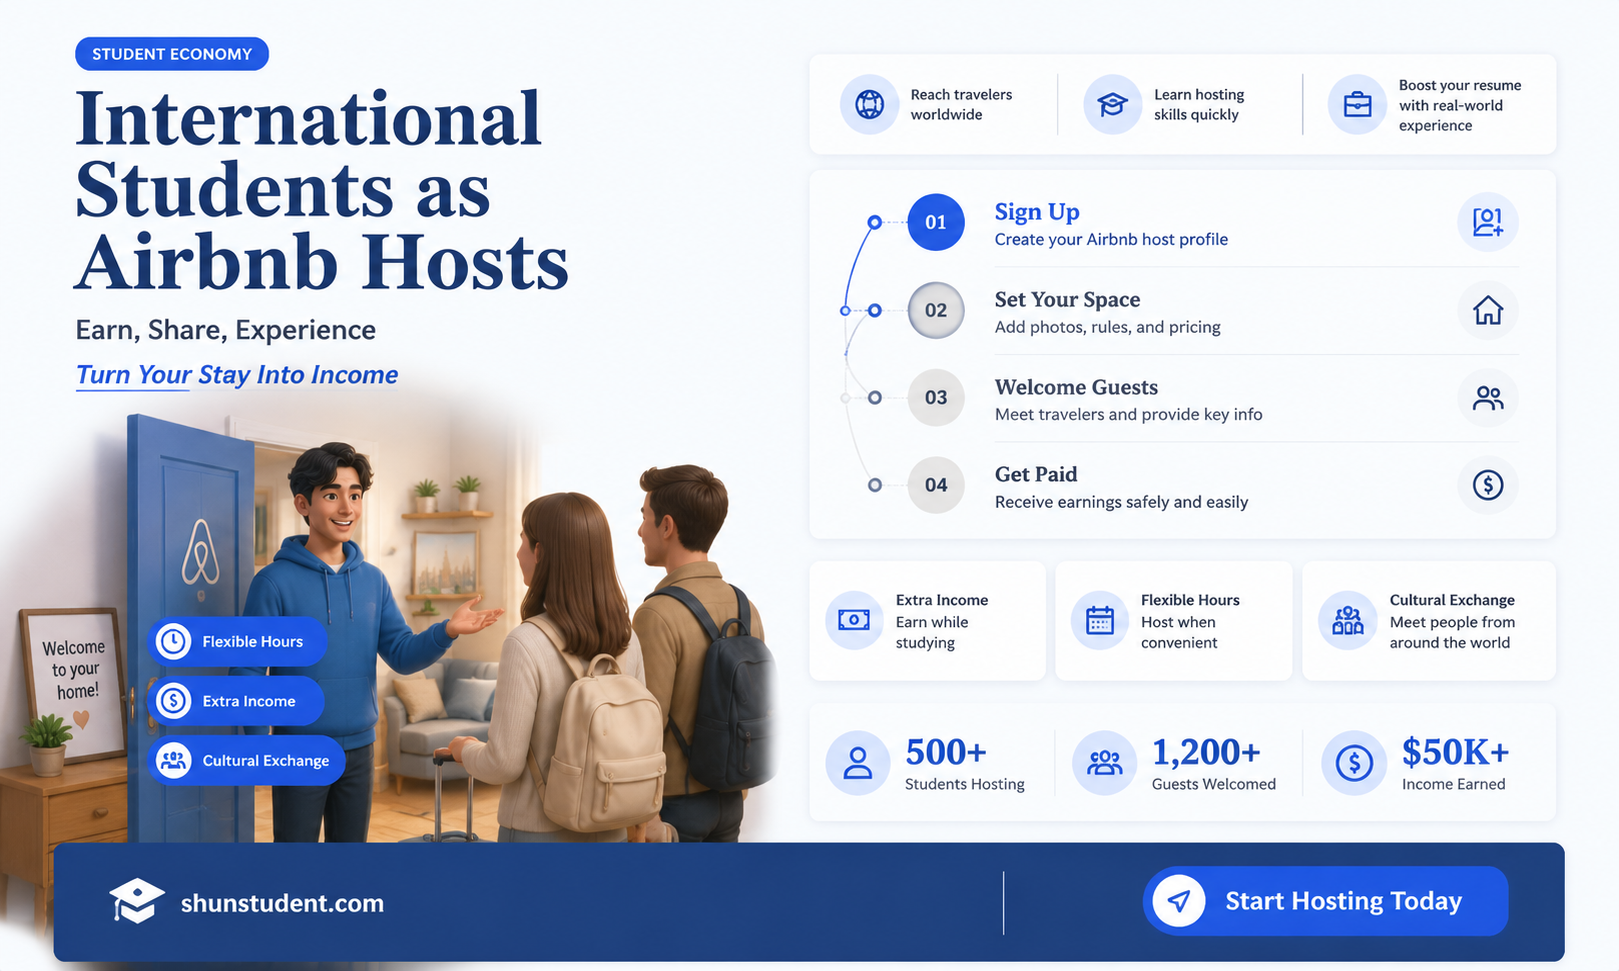Click the dollar icon beside $50K+ Income Earned

pyautogui.click(x=1354, y=763)
